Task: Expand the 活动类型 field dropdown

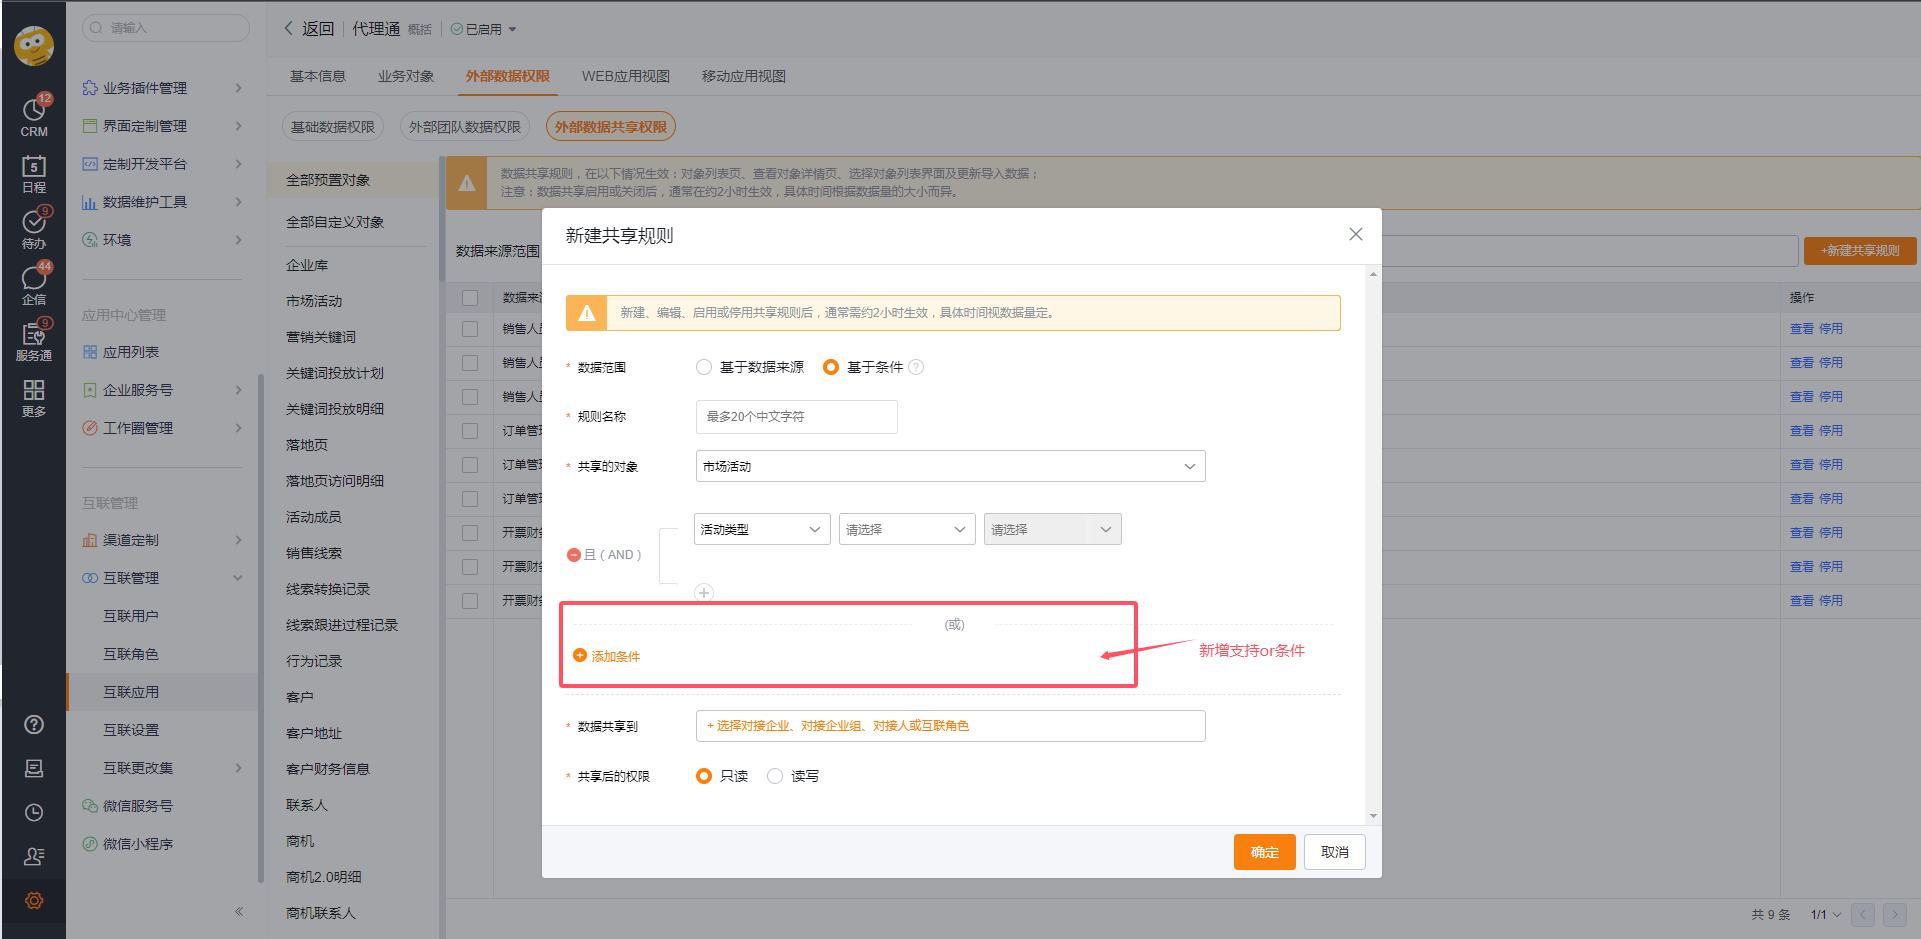Action: coord(761,528)
